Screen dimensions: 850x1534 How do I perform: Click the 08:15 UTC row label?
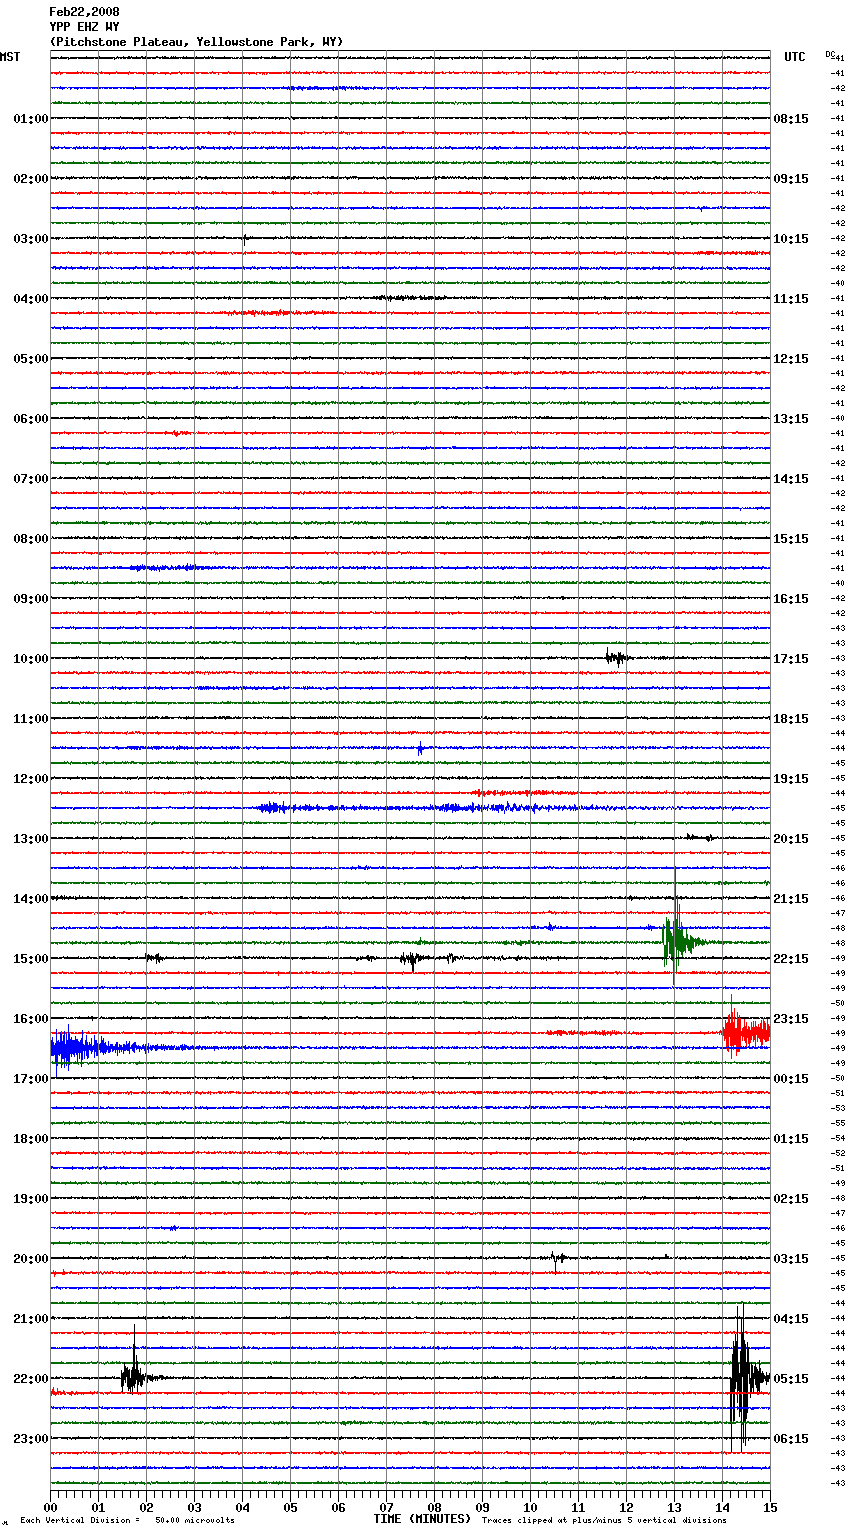click(x=791, y=119)
